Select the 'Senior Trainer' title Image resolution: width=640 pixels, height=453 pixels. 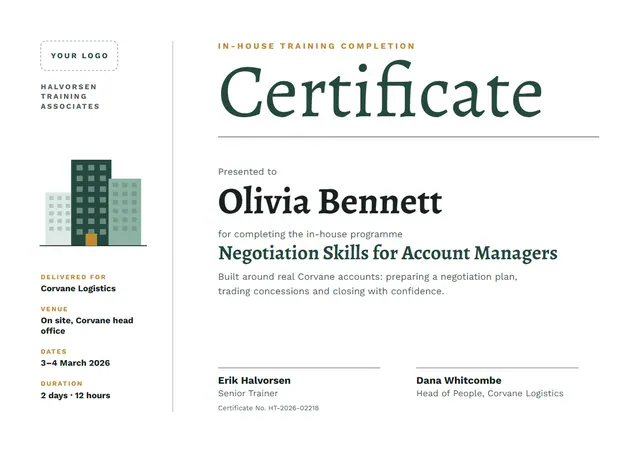pyautogui.click(x=248, y=393)
